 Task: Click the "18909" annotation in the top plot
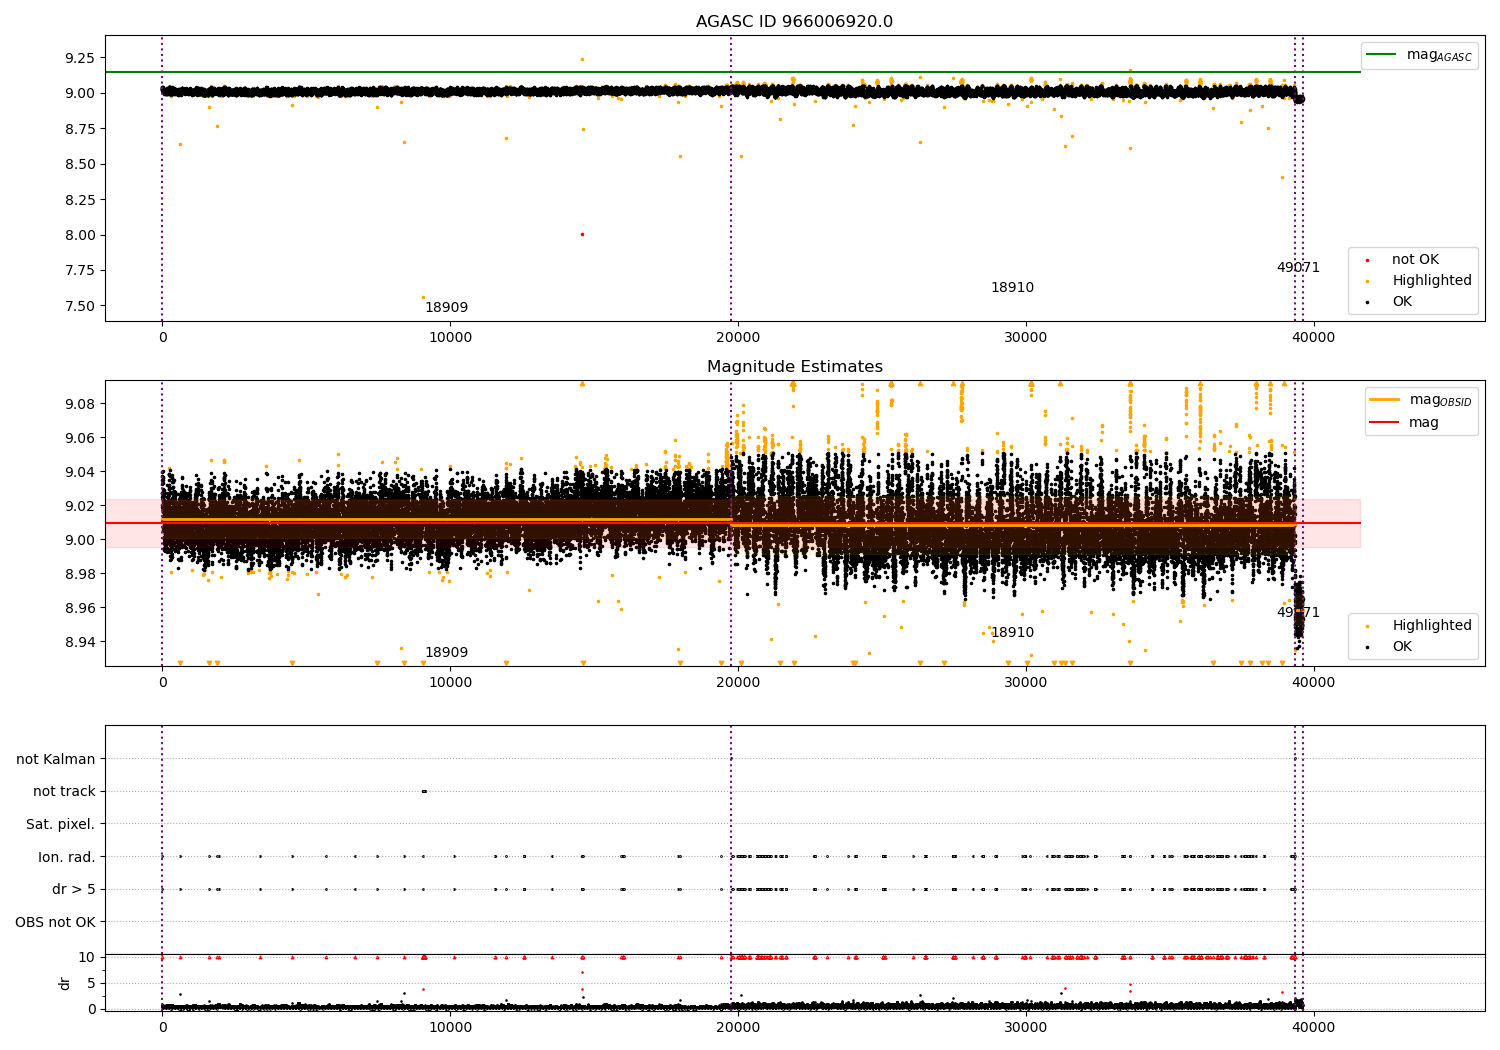446,308
